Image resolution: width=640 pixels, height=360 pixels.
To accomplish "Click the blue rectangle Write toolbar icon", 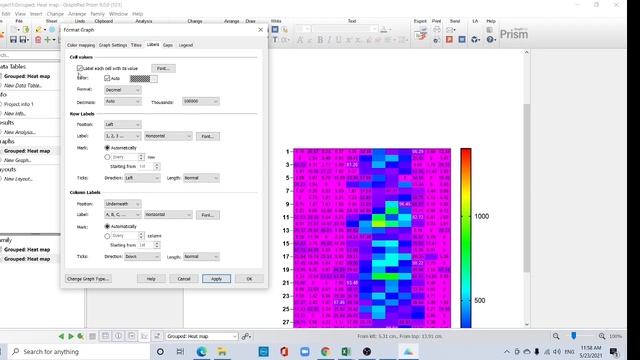I will [275, 29].
